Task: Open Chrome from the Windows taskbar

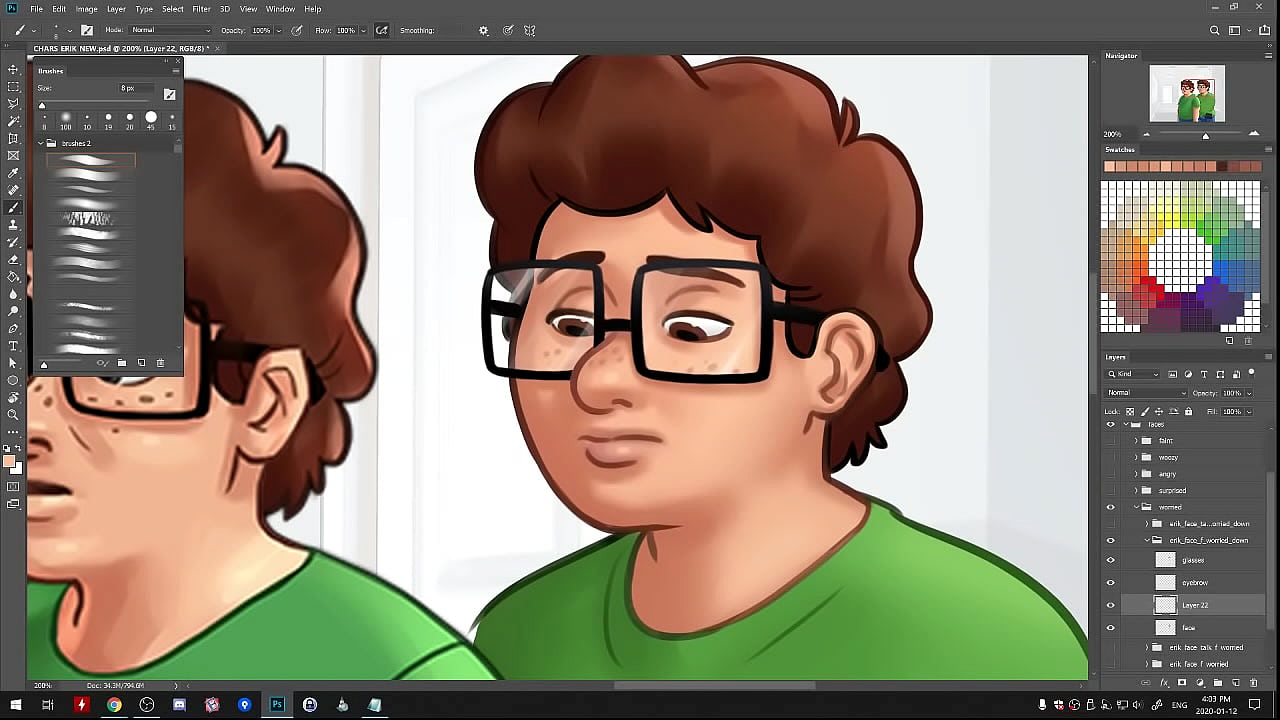Action: pyautogui.click(x=114, y=705)
